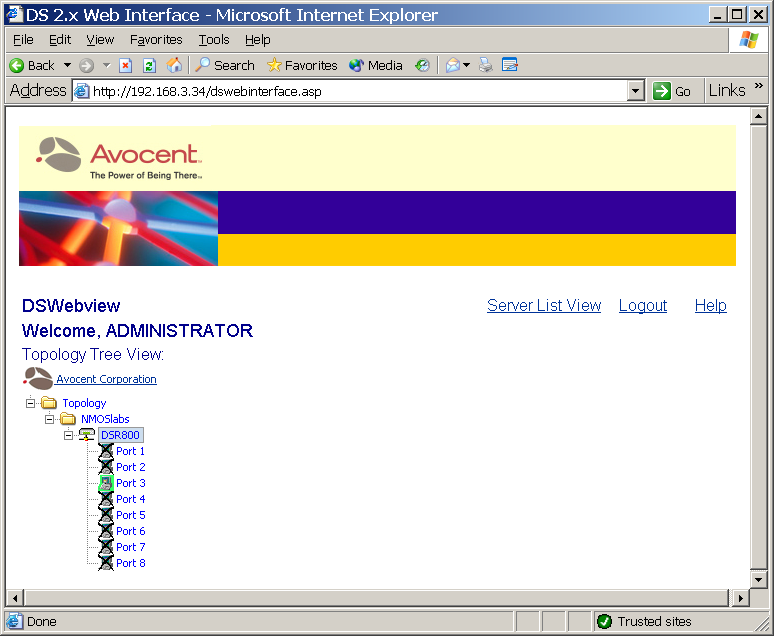This screenshot has width=774, height=636.
Task: Click the crossed-out server icon for Port 2
Action: (x=106, y=467)
